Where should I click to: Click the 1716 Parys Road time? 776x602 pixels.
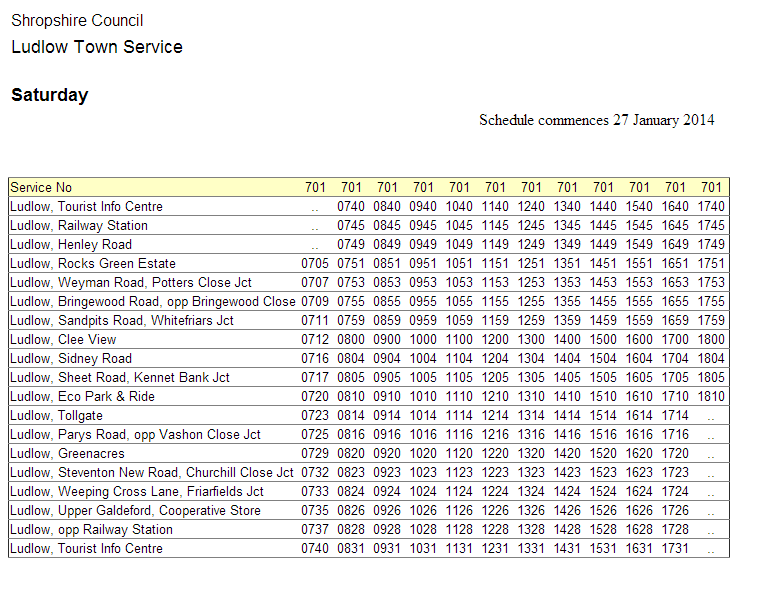(x=675, y=435)
